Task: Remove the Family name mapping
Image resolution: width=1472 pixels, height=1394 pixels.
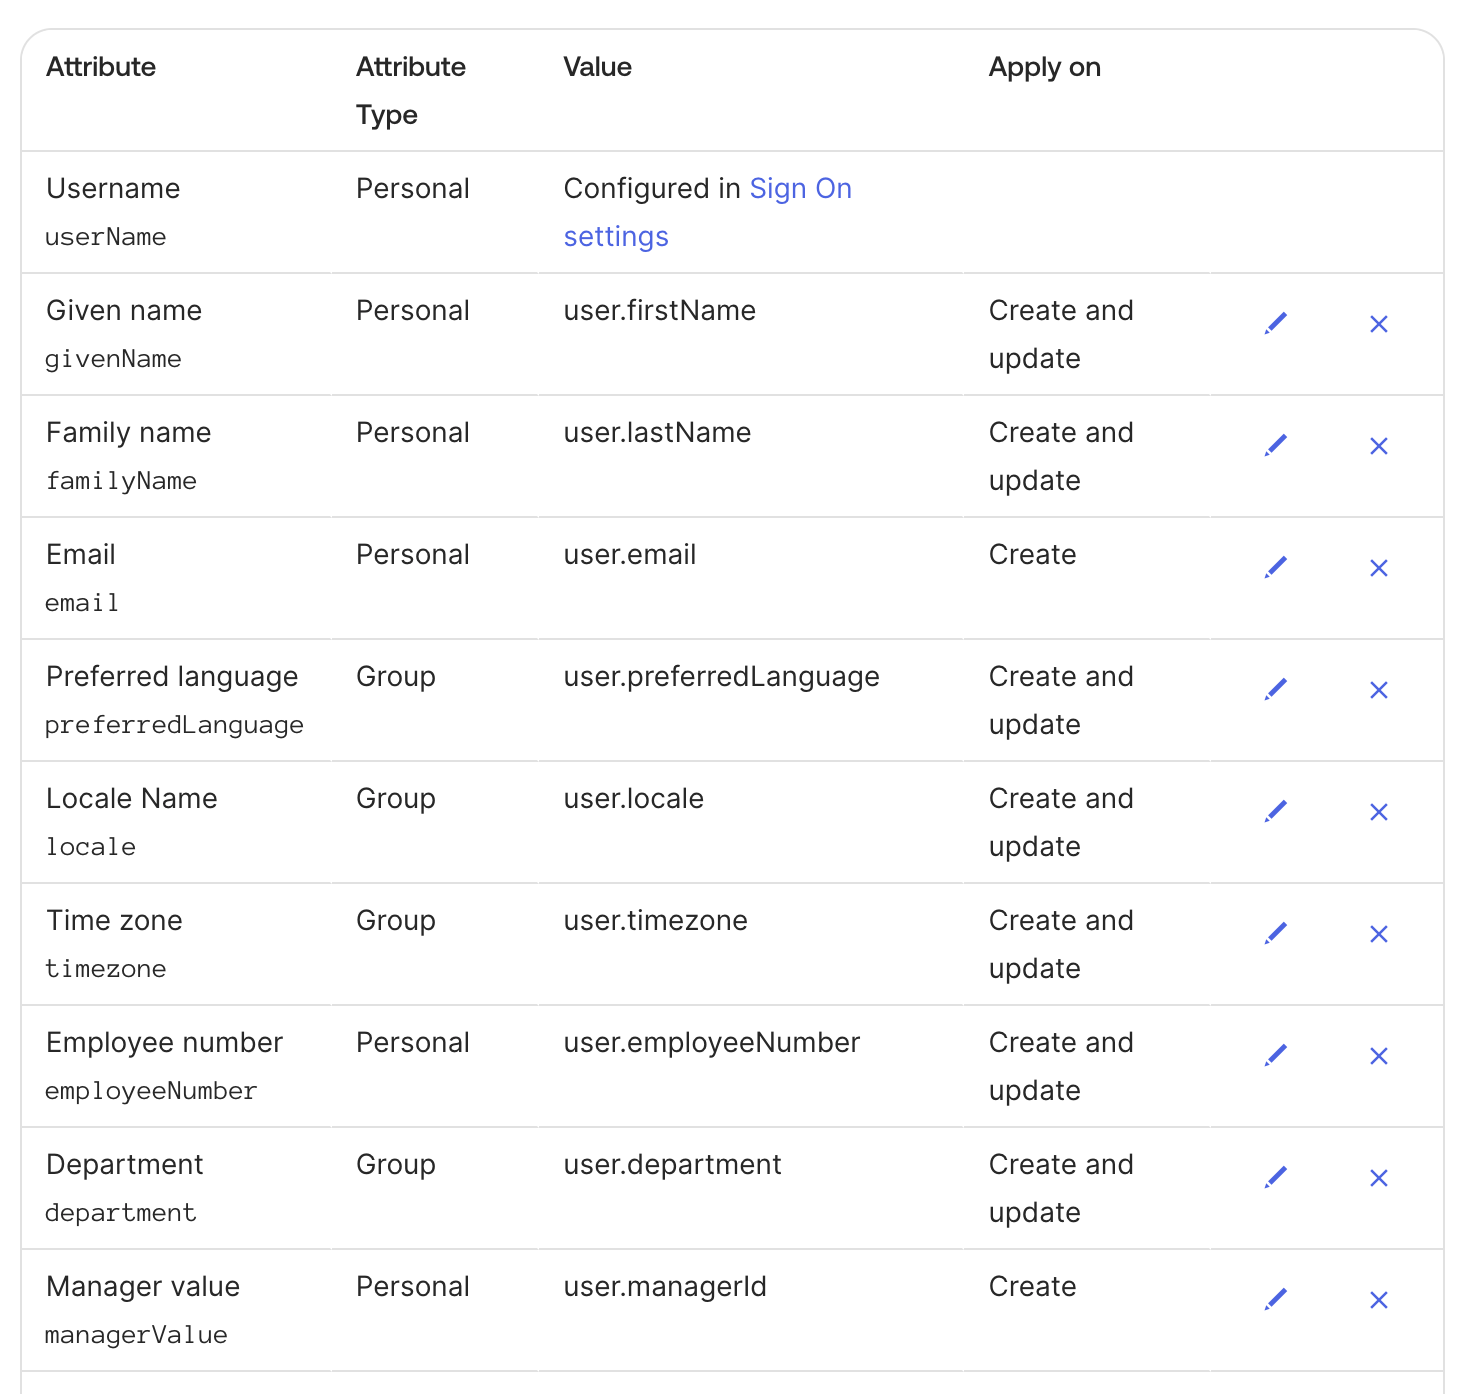Action: 1378,446
